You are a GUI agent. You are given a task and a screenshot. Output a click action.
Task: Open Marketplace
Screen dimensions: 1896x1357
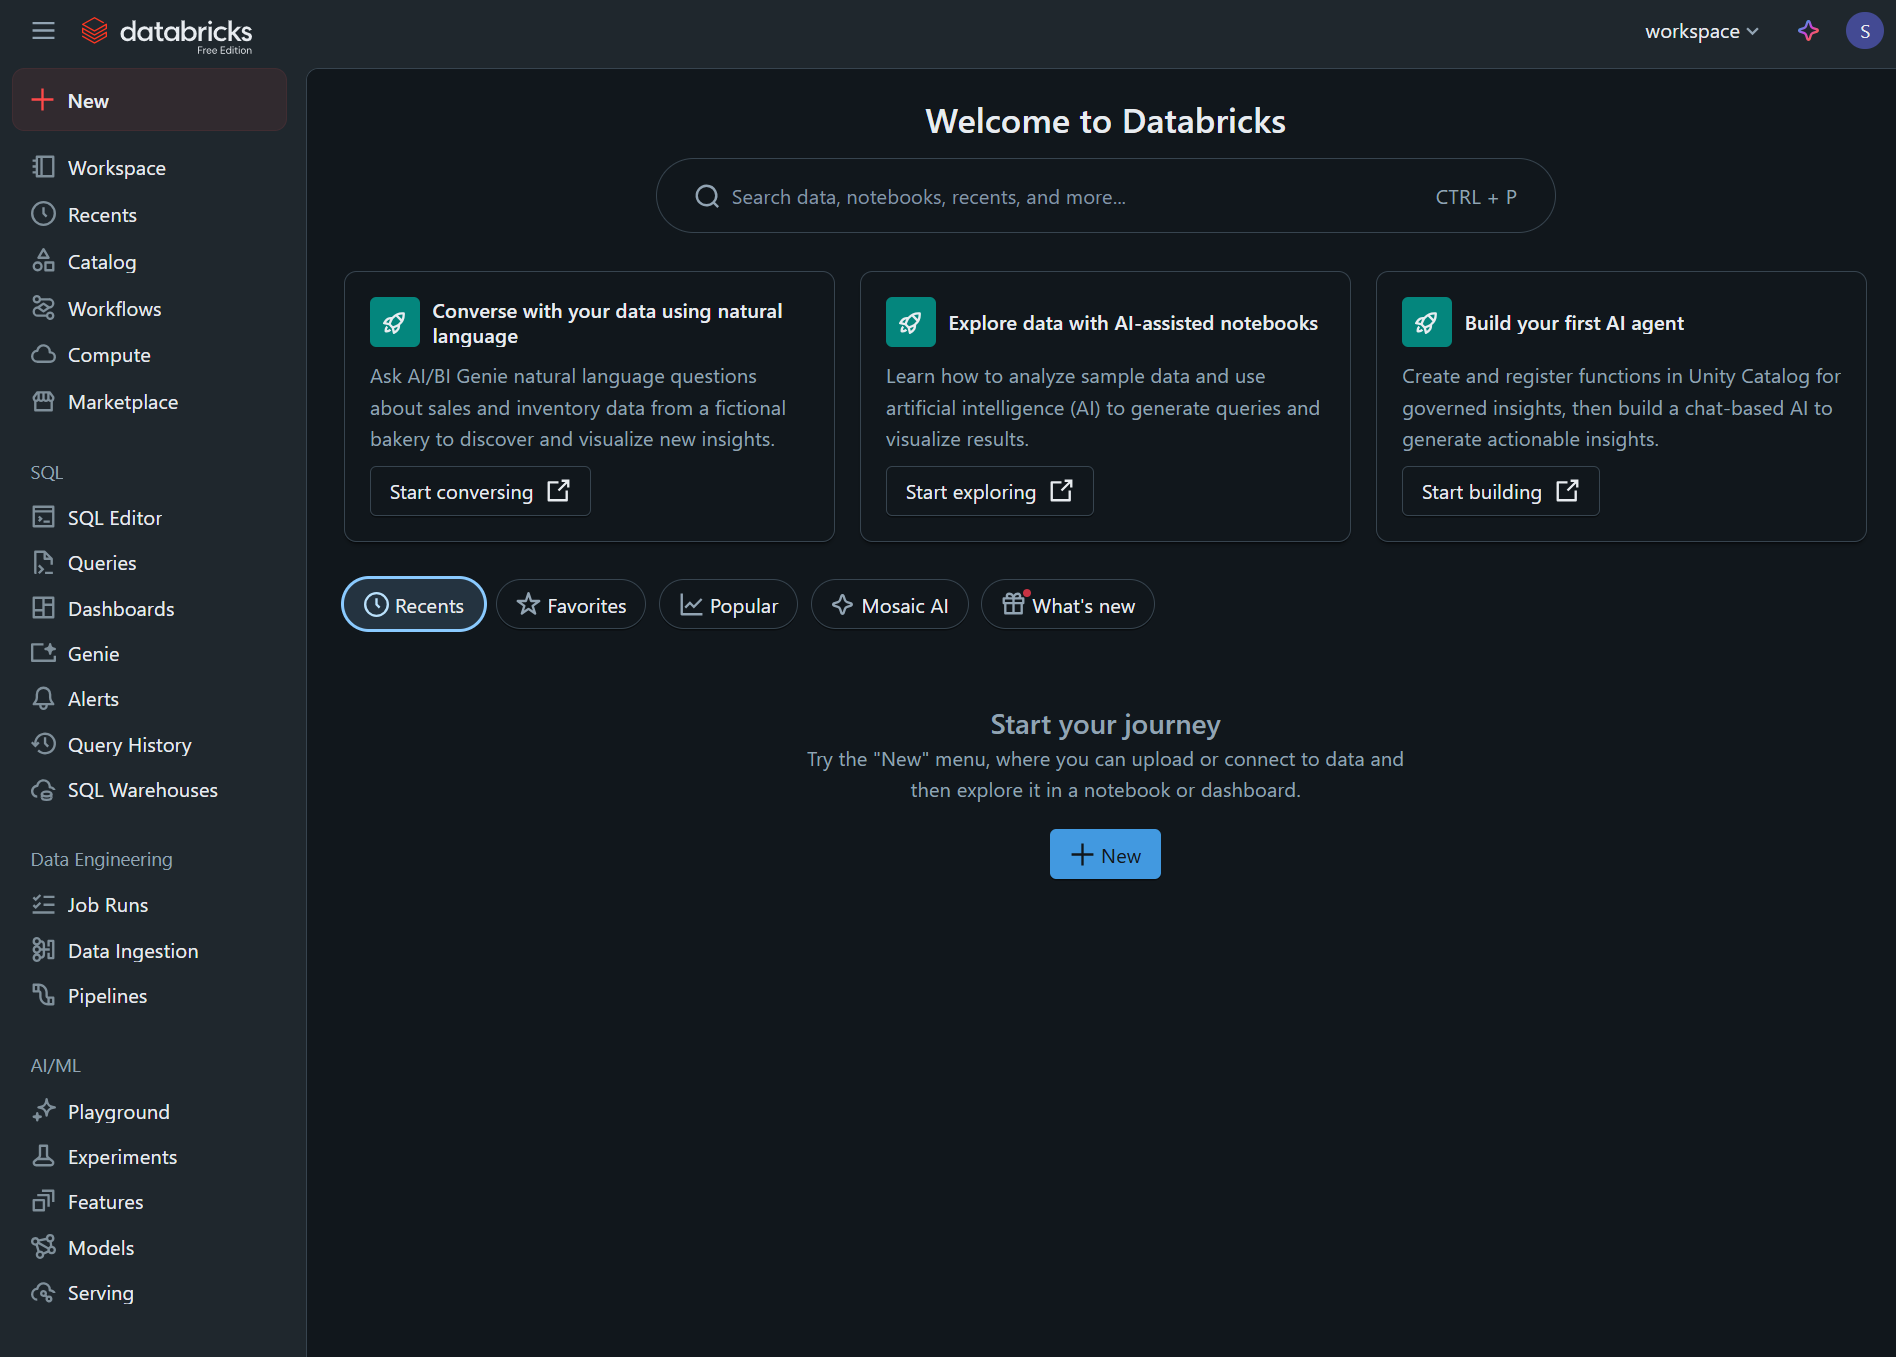pos(150,402)
